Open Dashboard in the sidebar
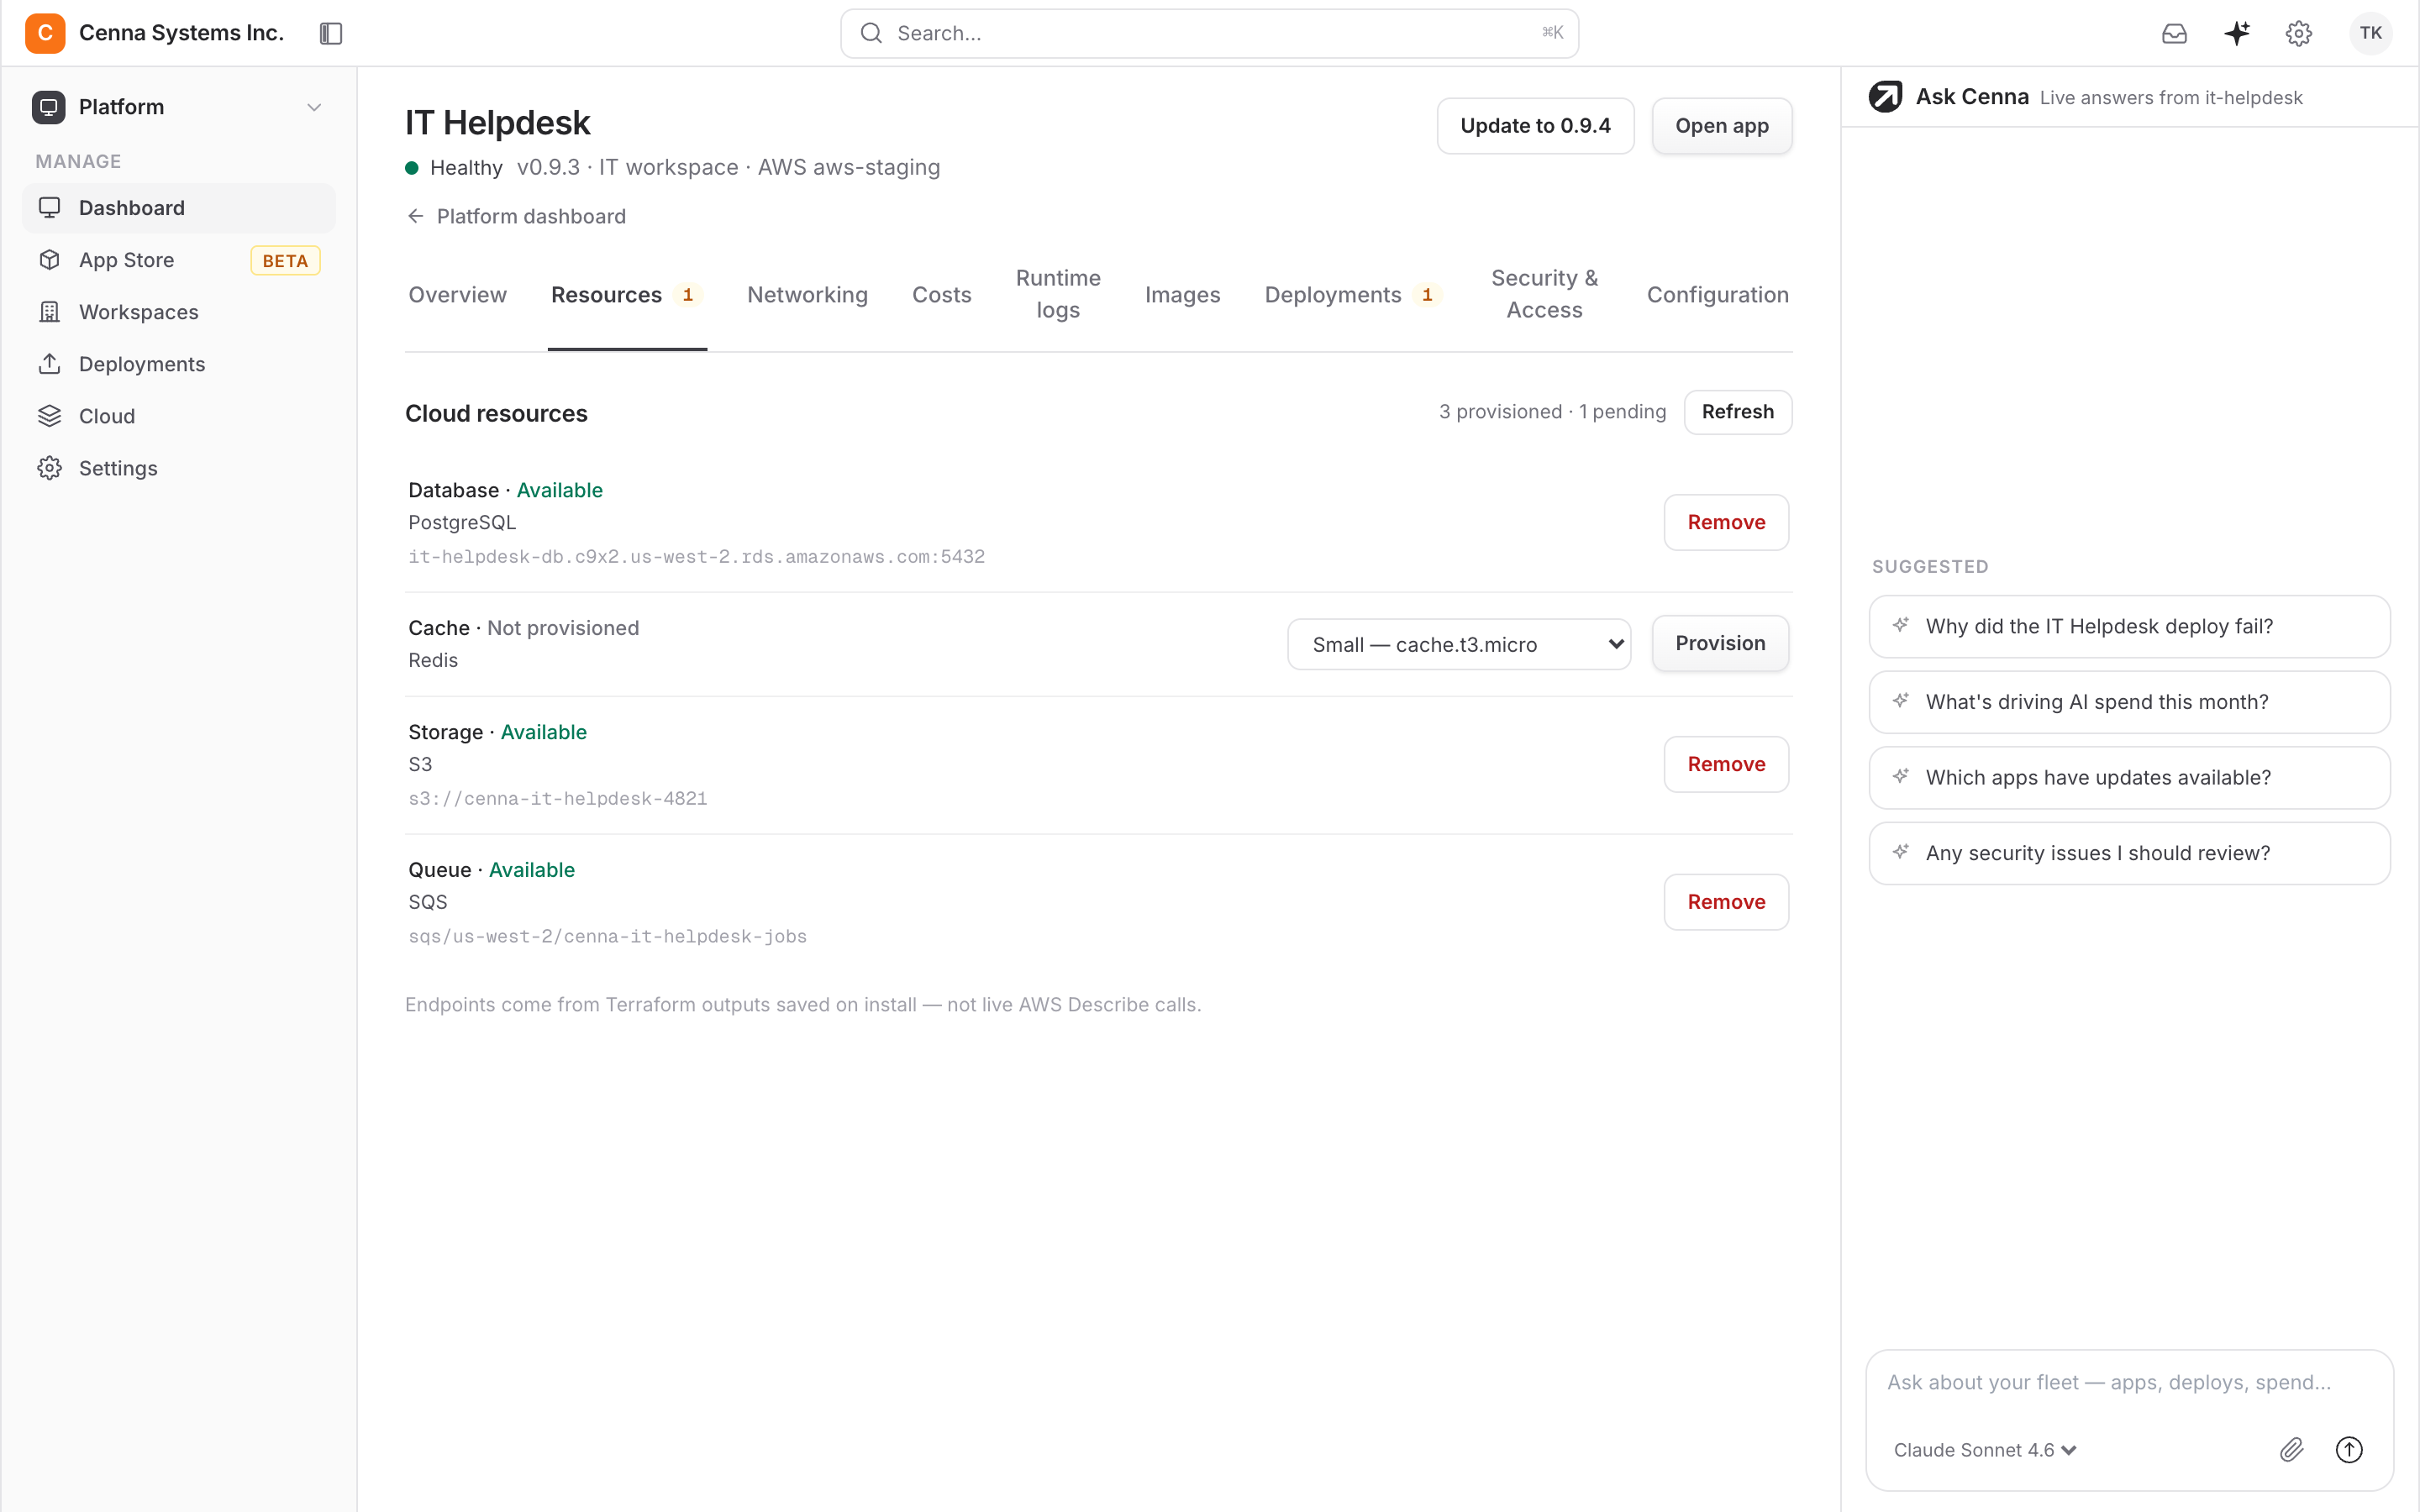This screenshot has width=2420, height=1512. [179, 208]
